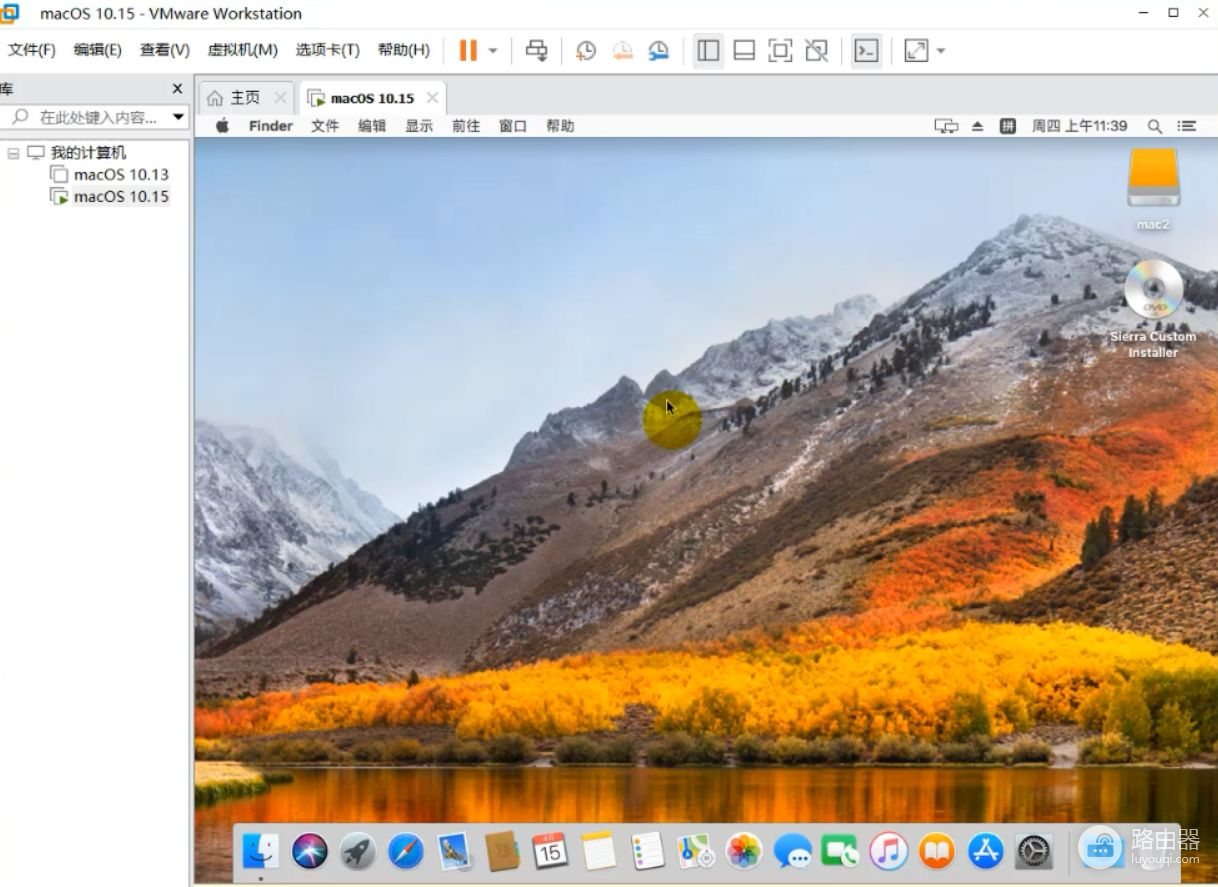The height and width of the screenshot is (887, 1218).
Task: Toggle the thumbnail bar view
Action: [x=744, y=51]
